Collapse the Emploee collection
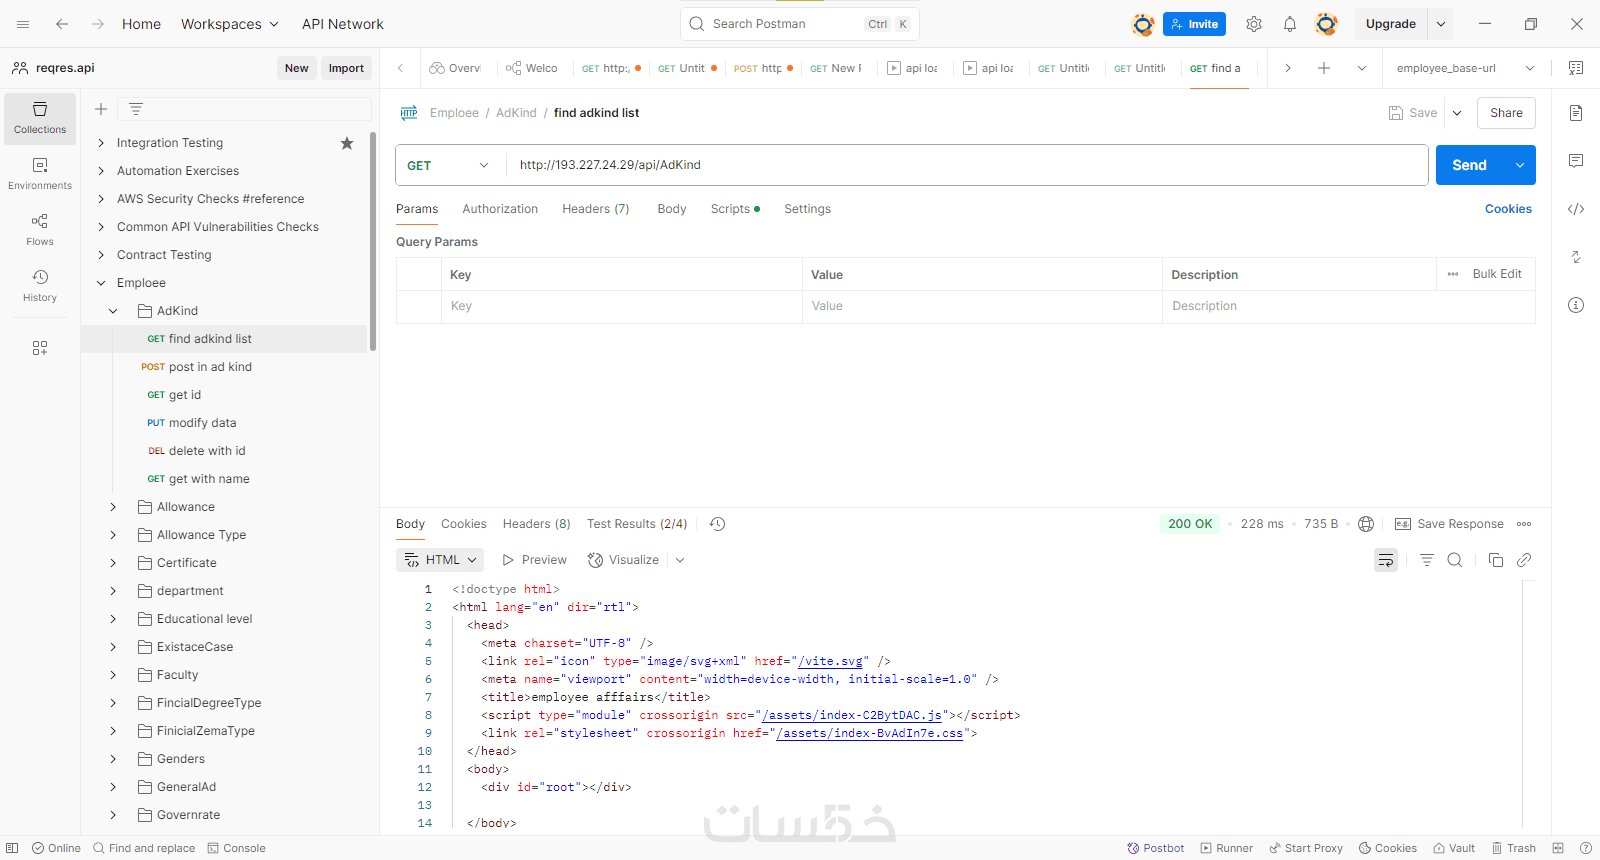The height and width of the screenshot is (860, 1600). [101, 283]
